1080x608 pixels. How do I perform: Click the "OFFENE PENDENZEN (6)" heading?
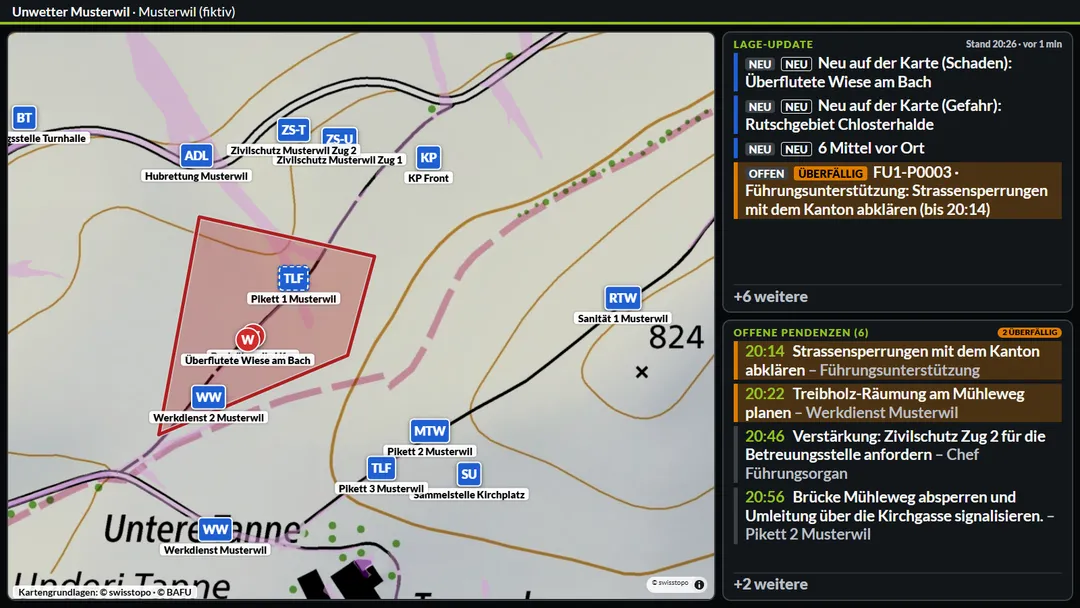(x=800, y=333)
